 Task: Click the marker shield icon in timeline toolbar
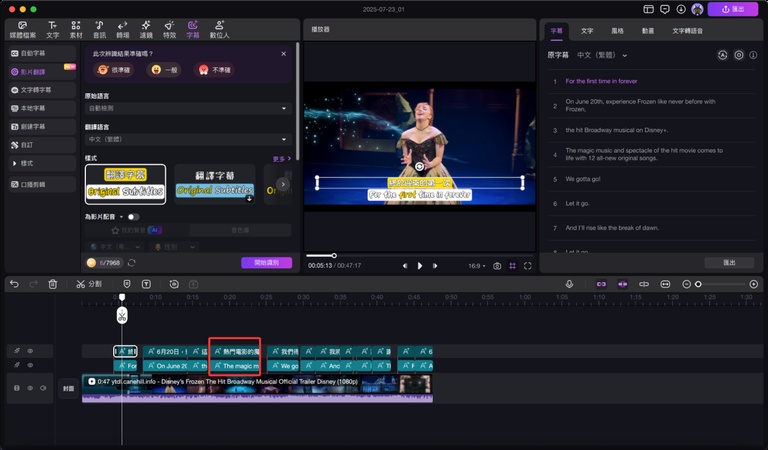pos(127,284)
